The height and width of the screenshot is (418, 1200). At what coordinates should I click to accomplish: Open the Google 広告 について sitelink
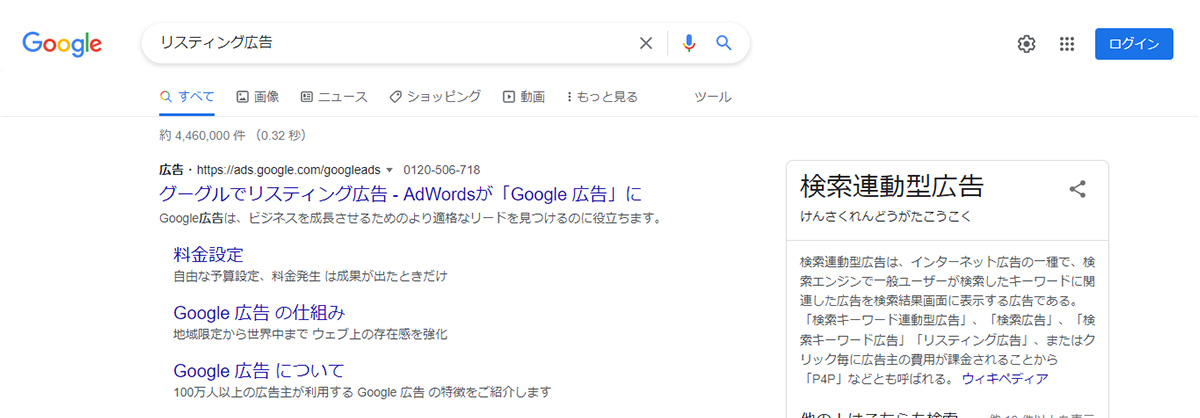258,370
